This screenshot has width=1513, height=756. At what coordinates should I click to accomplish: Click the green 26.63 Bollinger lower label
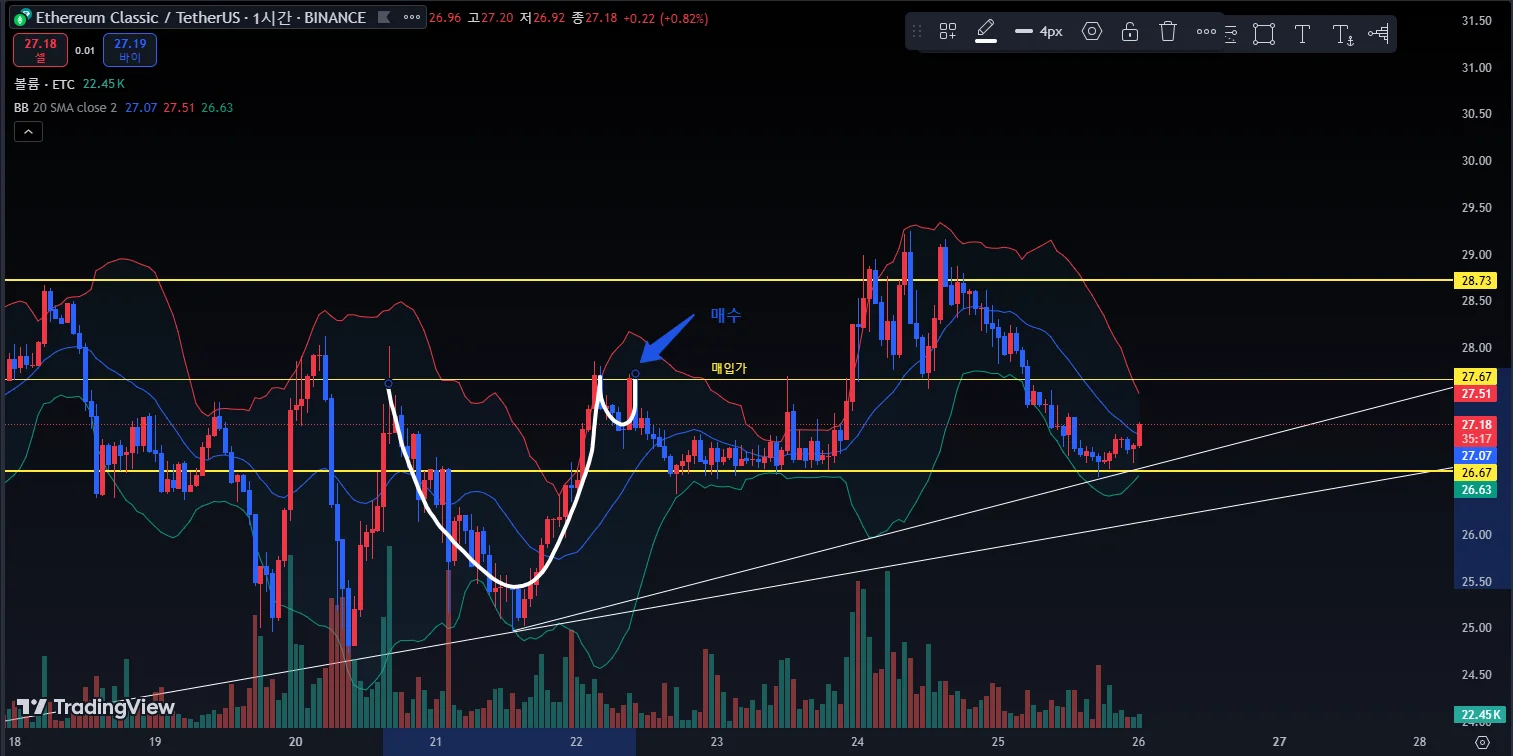(1475, 490)
